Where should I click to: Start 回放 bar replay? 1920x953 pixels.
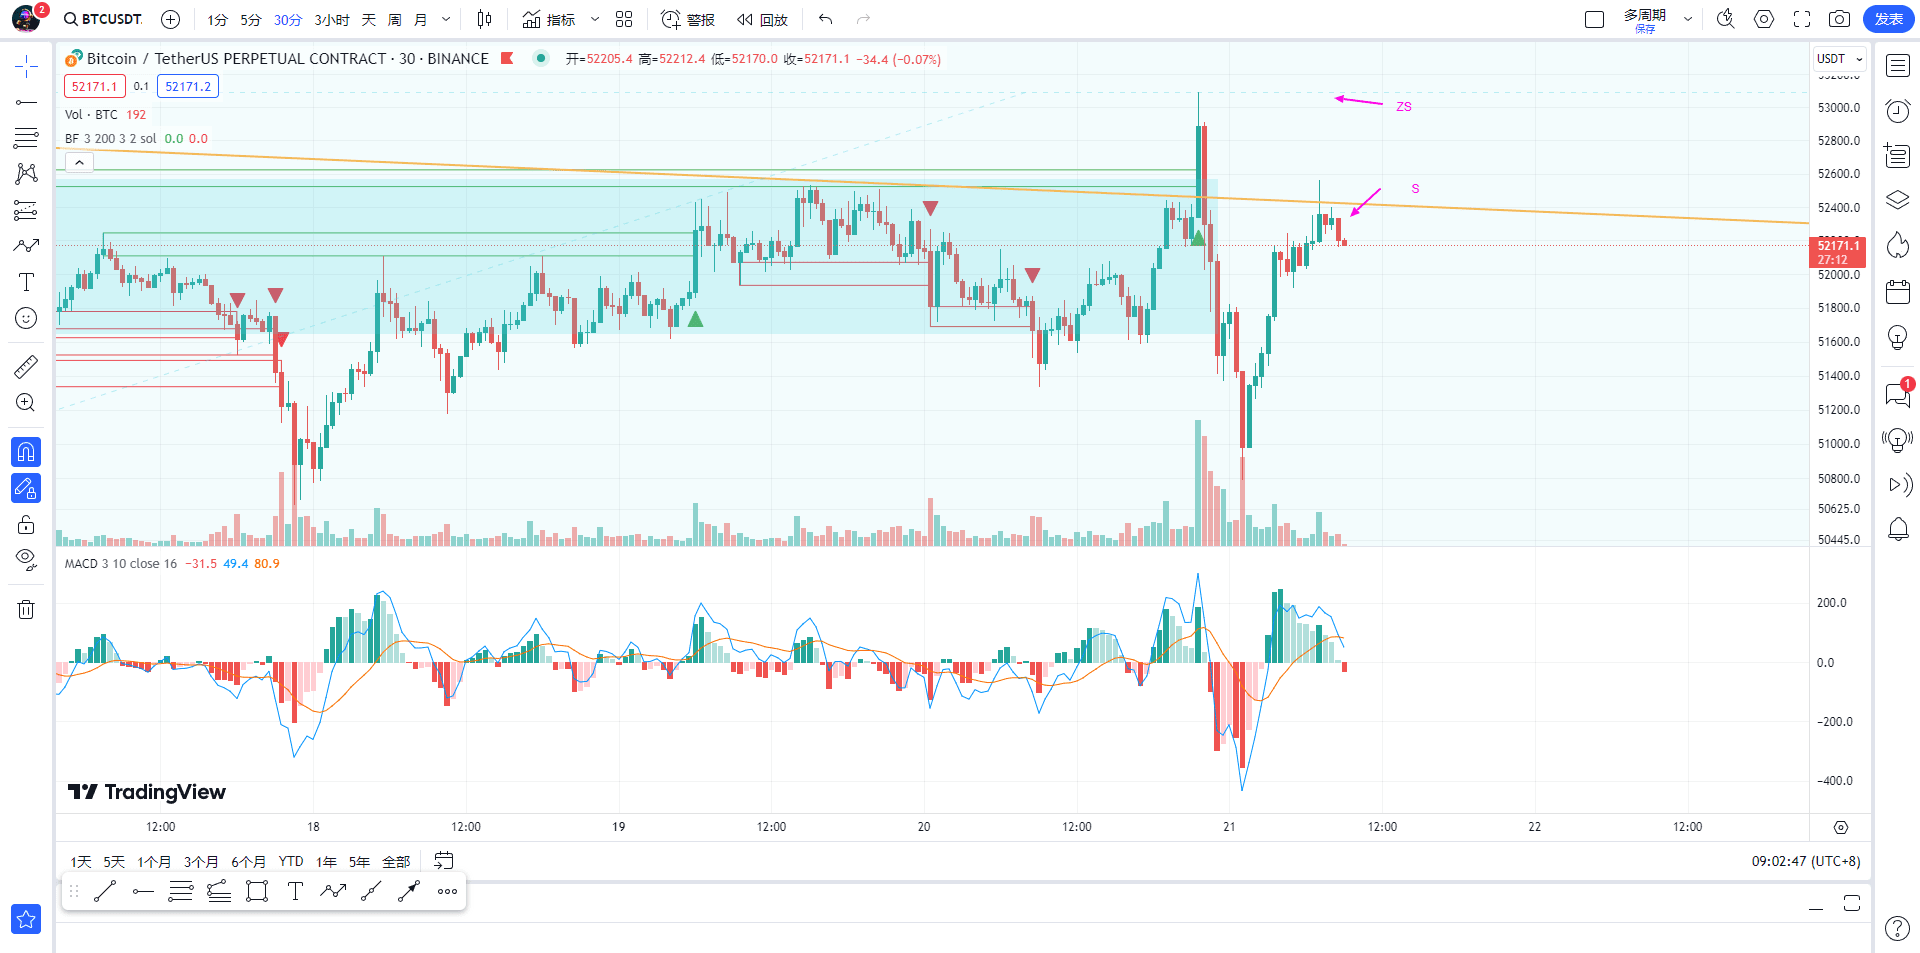coord(762,20)
